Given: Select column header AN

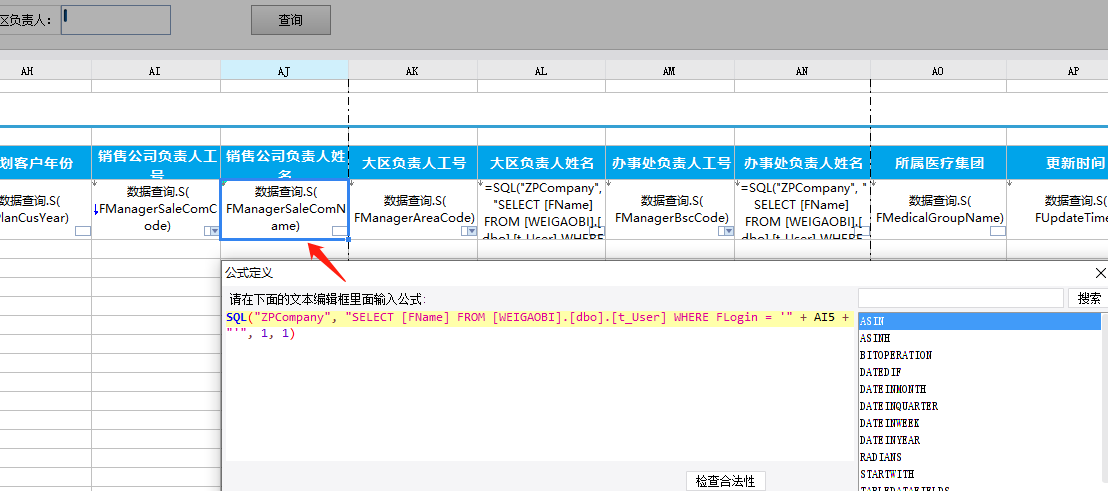Looking at the screenshot, I should (803, 71).
